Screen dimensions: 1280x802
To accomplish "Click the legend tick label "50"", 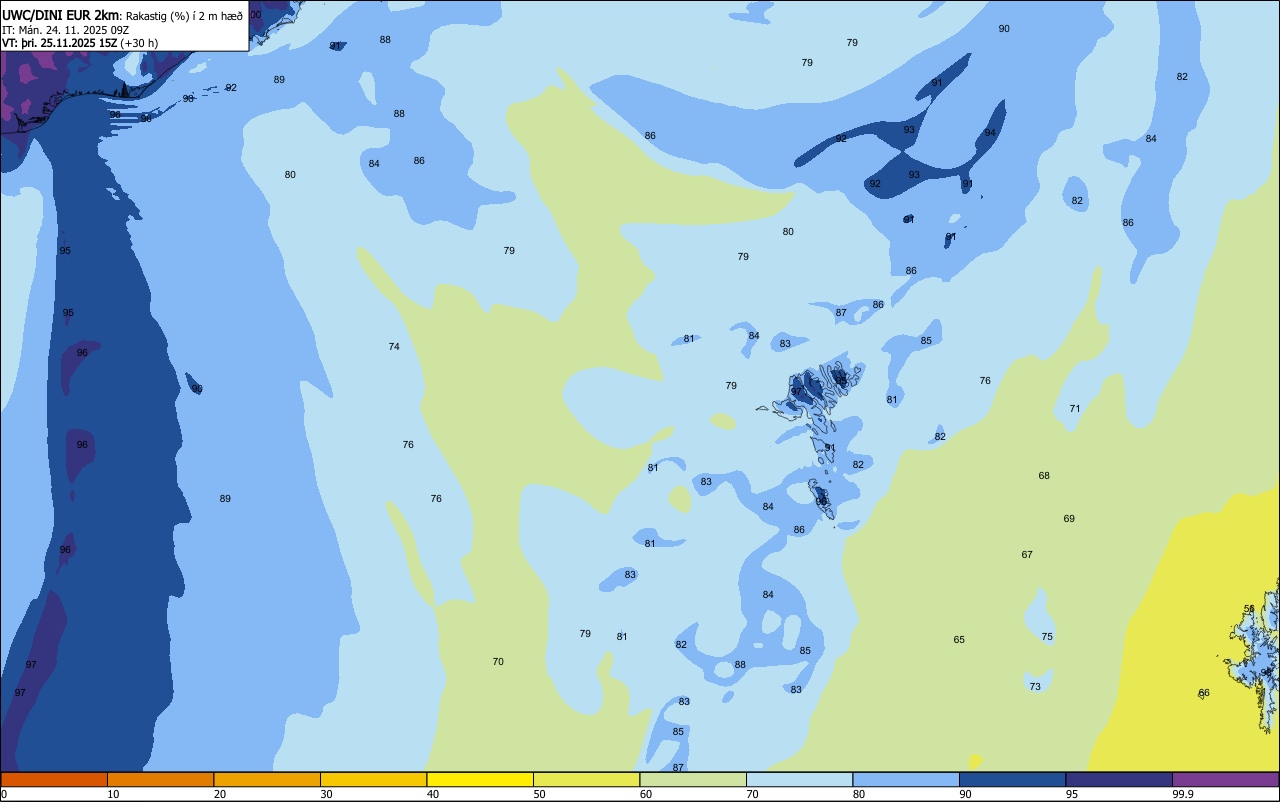I will [x=539, y=794].
